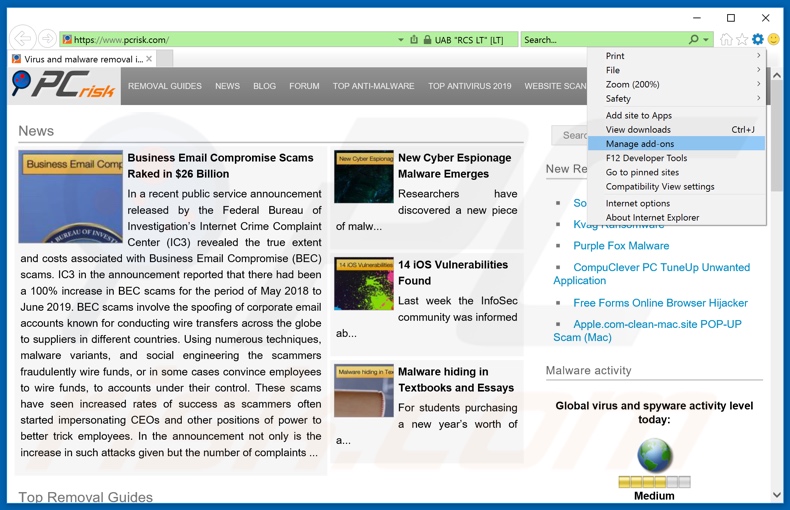
Task: Expand the Zoom (200%) submenu
Action: coord(677,84)
